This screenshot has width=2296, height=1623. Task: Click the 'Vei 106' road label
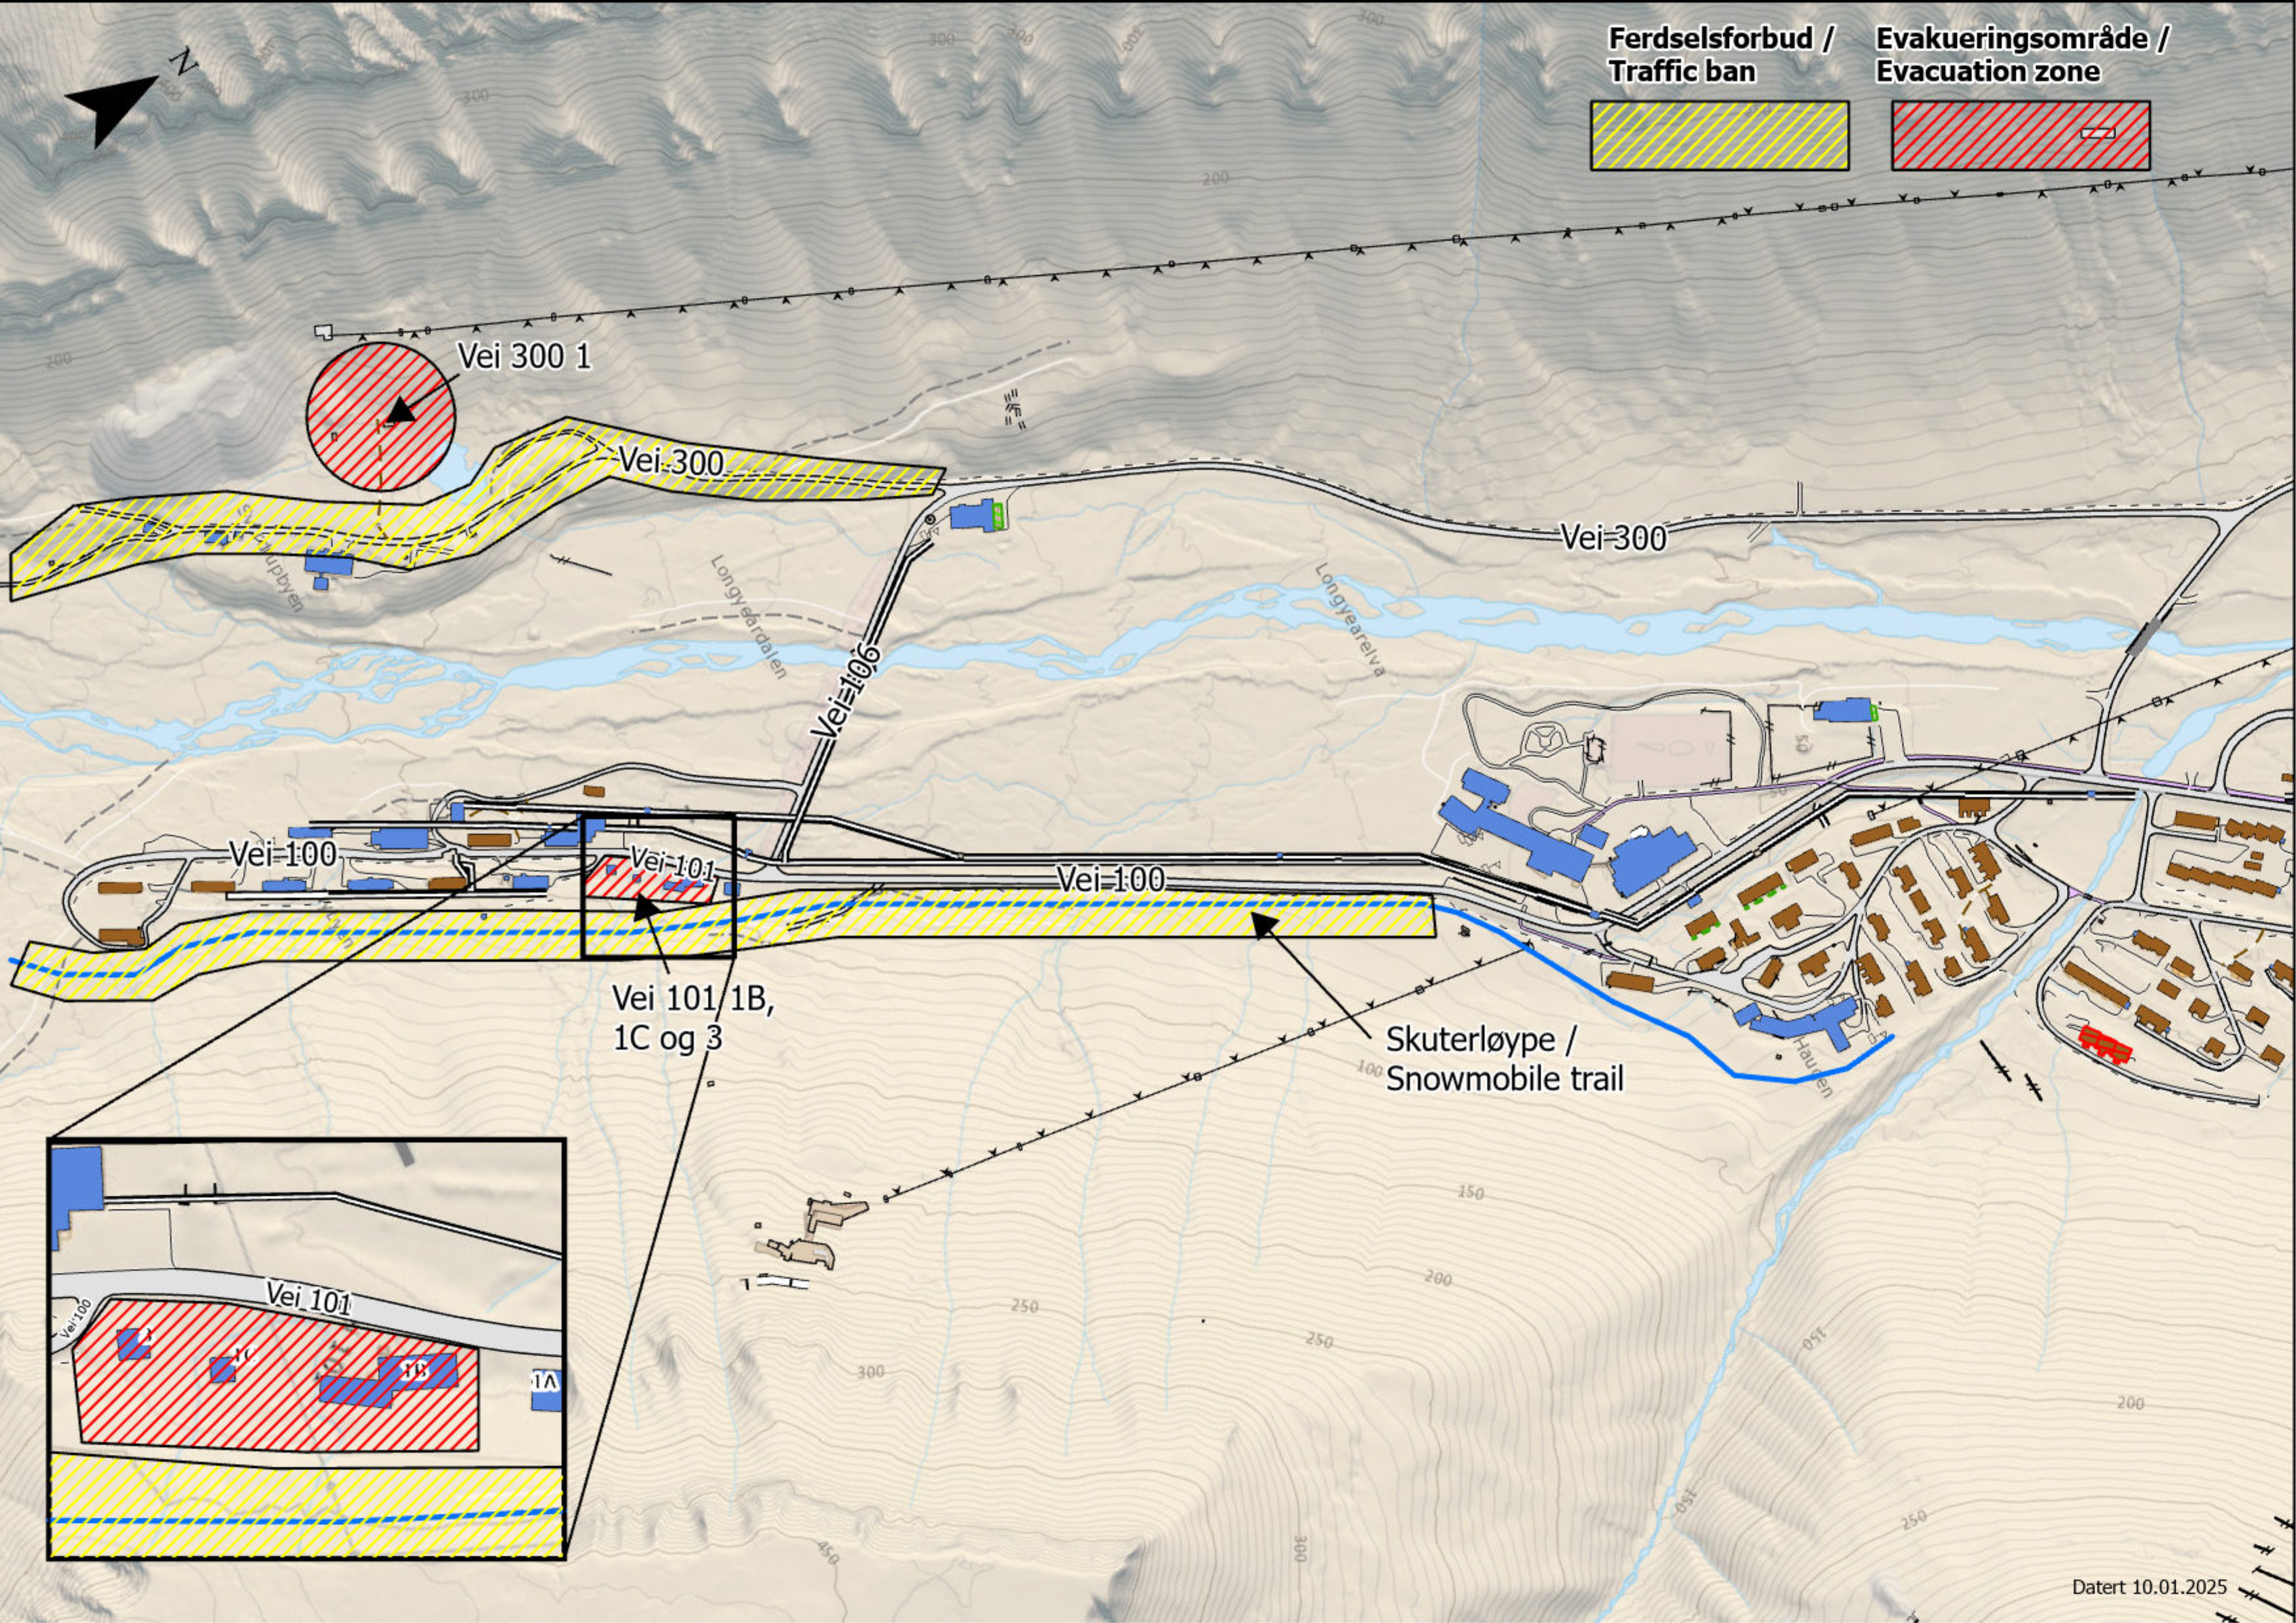(846, 692)
